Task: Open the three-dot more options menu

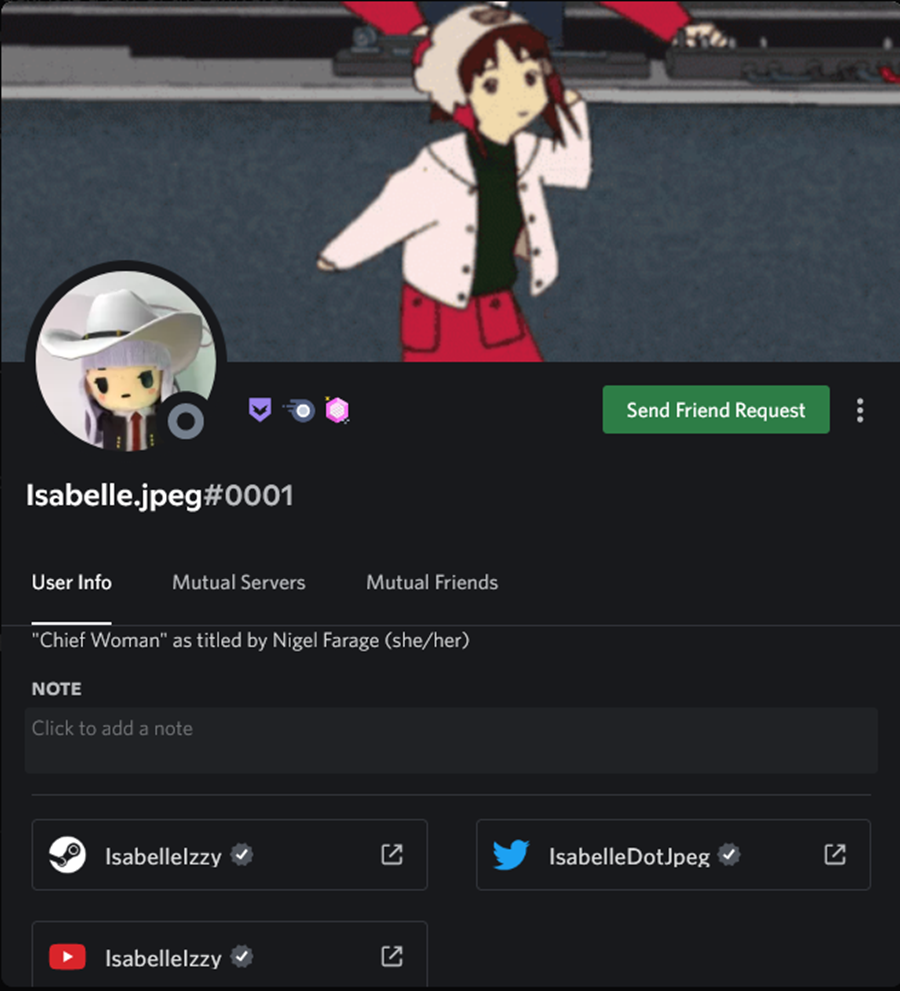Action: (x=860, y=410)
